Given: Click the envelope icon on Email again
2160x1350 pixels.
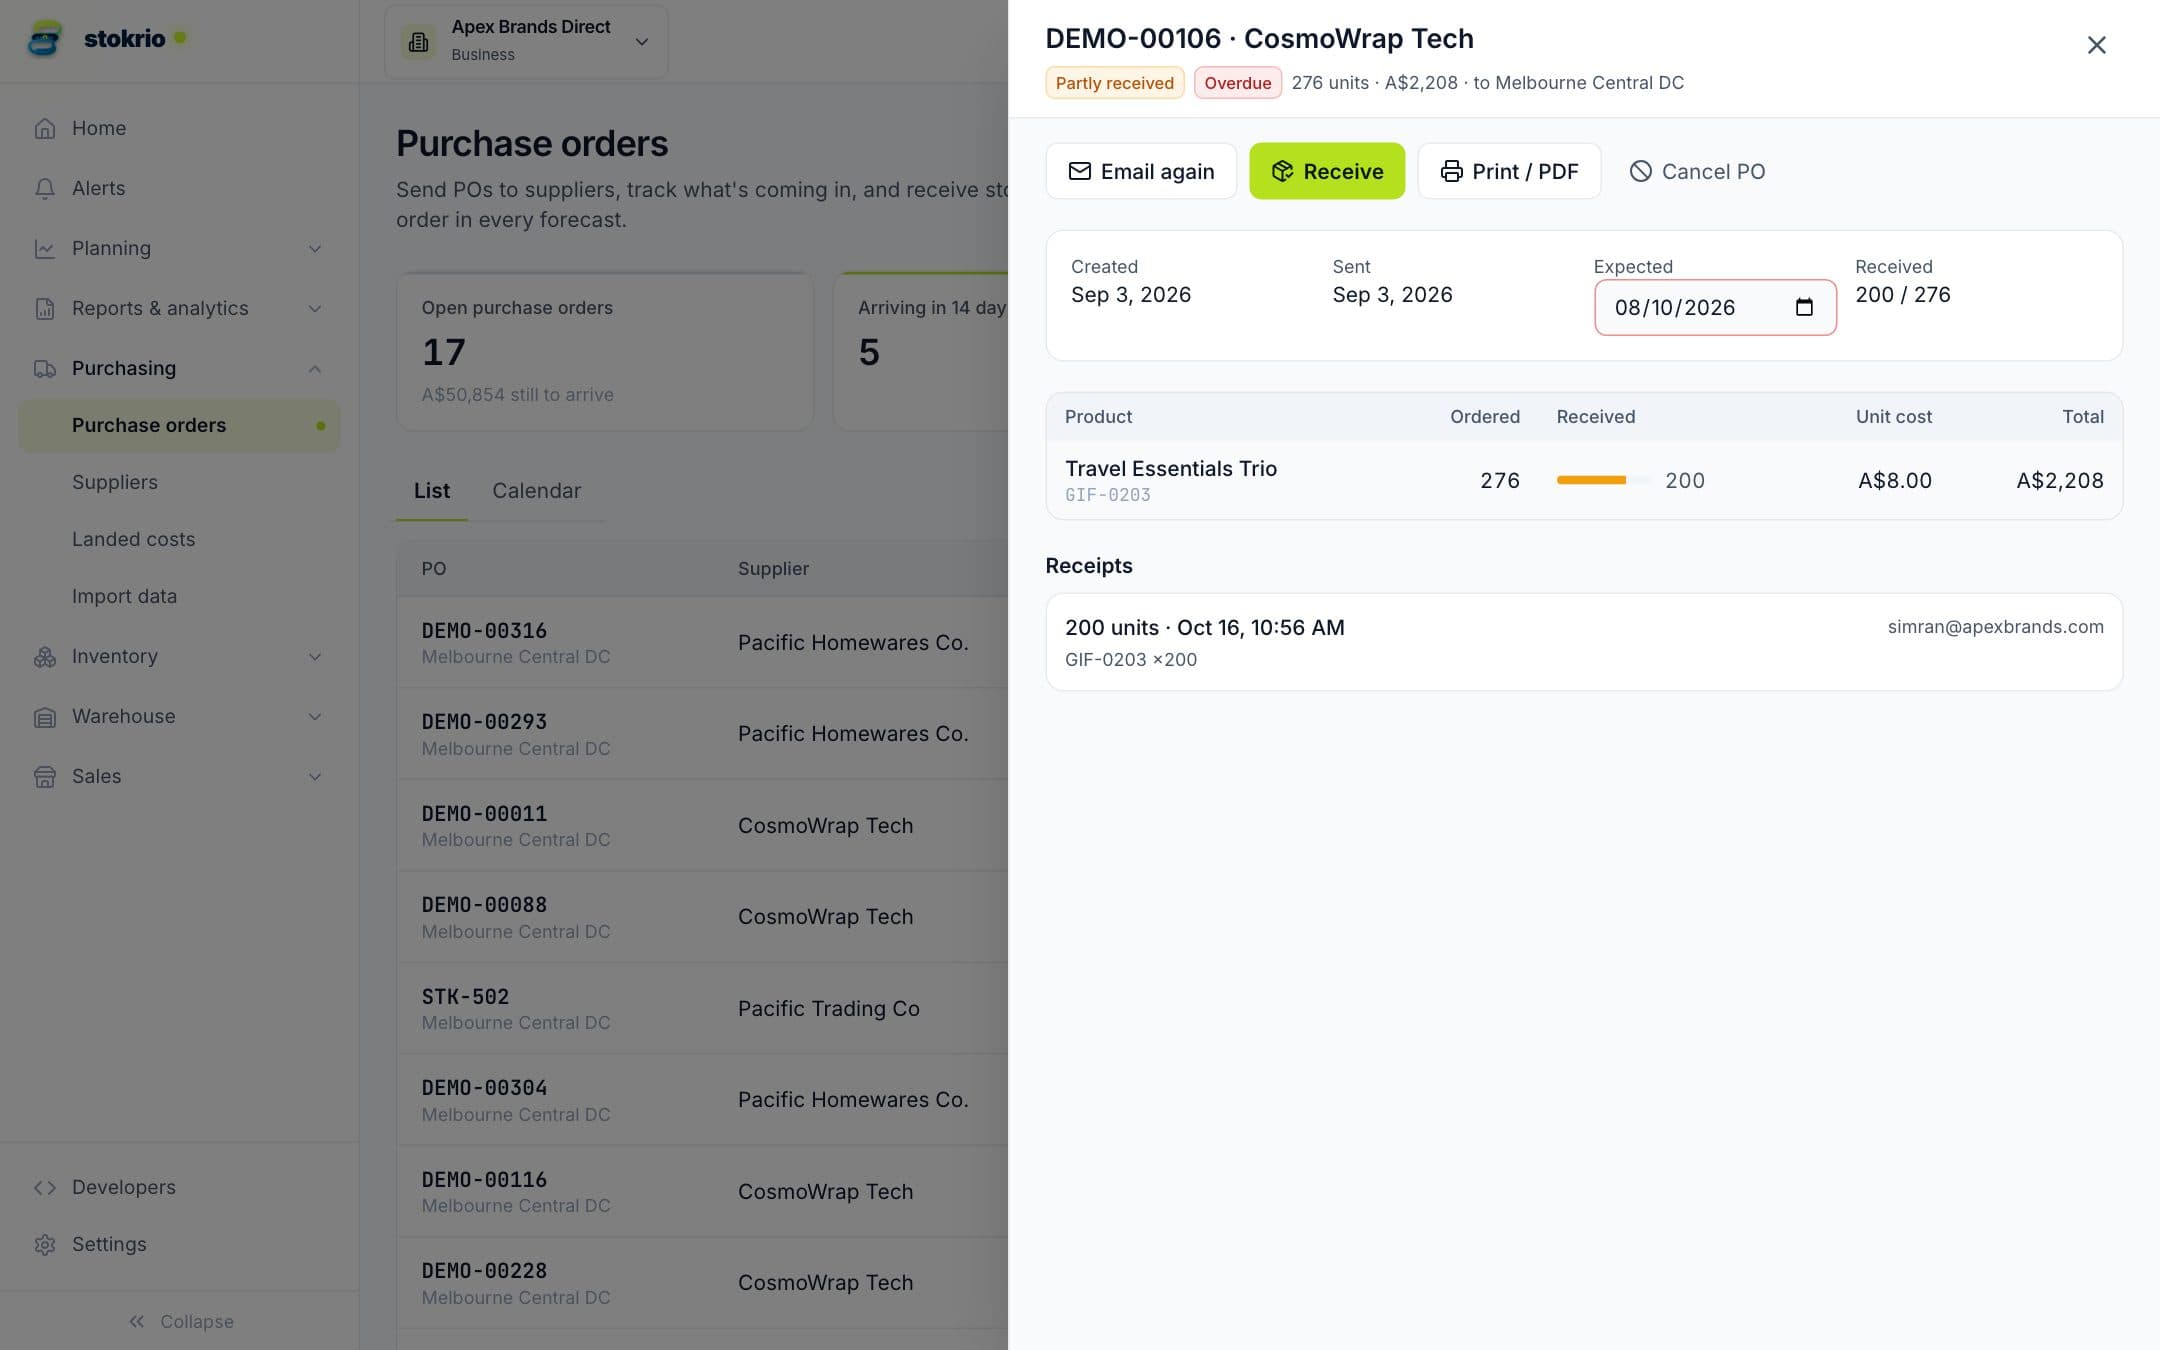Looking at the screenshot, I should pyautogui.click(x=1079, y=171).
